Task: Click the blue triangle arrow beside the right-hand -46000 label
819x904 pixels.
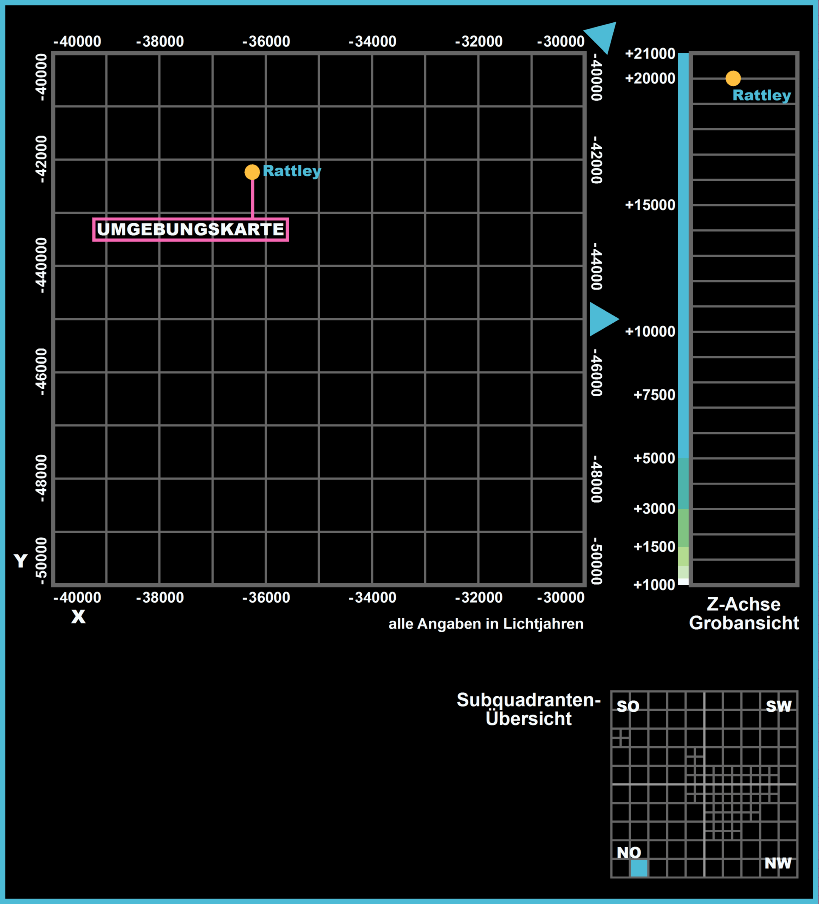Action: point(602,319)
